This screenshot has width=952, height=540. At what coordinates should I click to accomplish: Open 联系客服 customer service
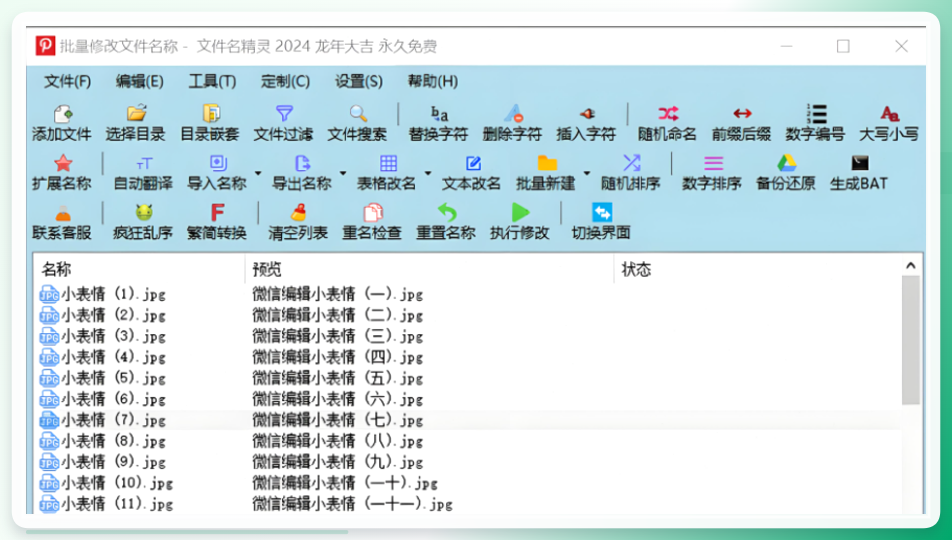tap(62, 222)
